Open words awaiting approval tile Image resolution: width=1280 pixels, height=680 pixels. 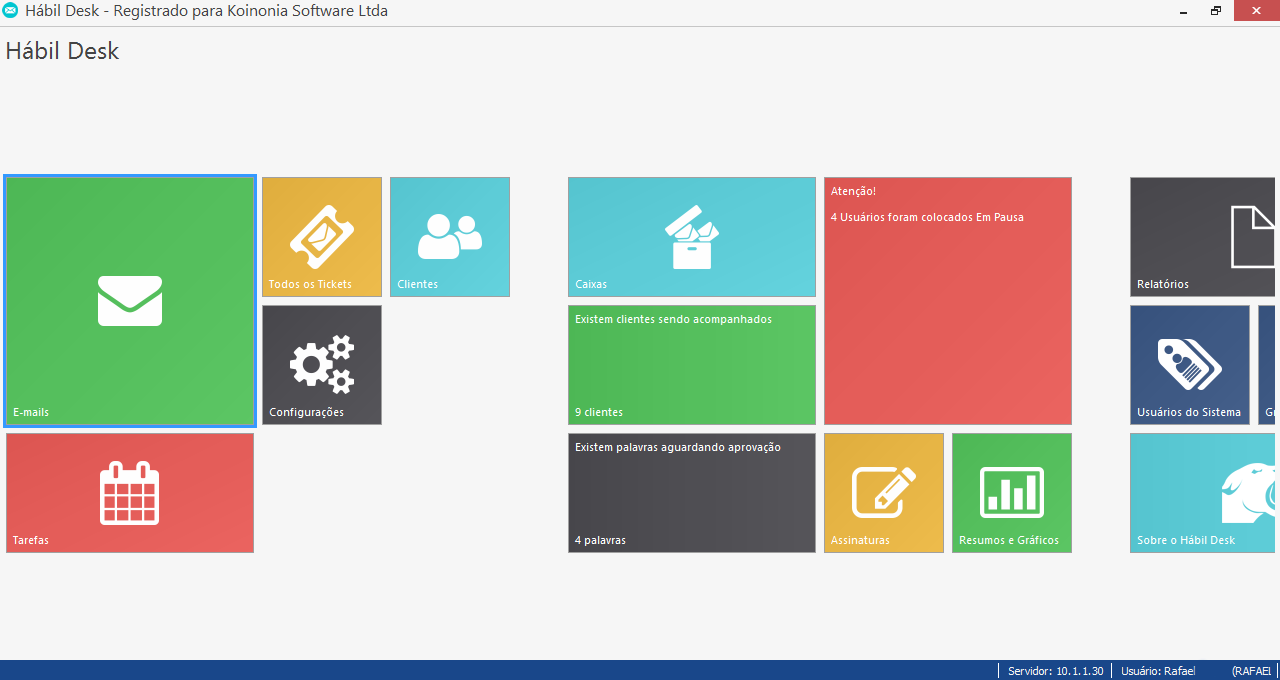[692, 493]
